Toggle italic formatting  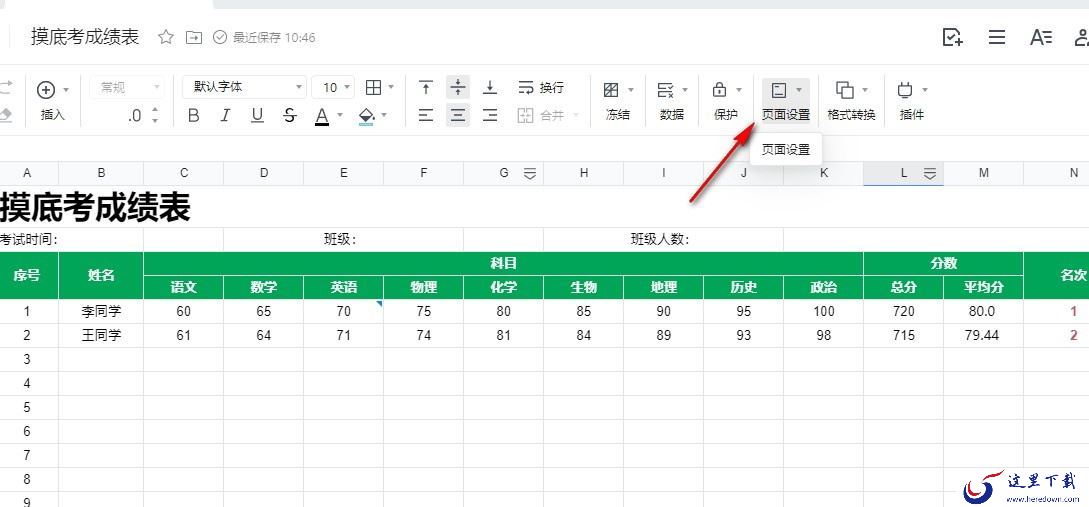tap(225, 116)
